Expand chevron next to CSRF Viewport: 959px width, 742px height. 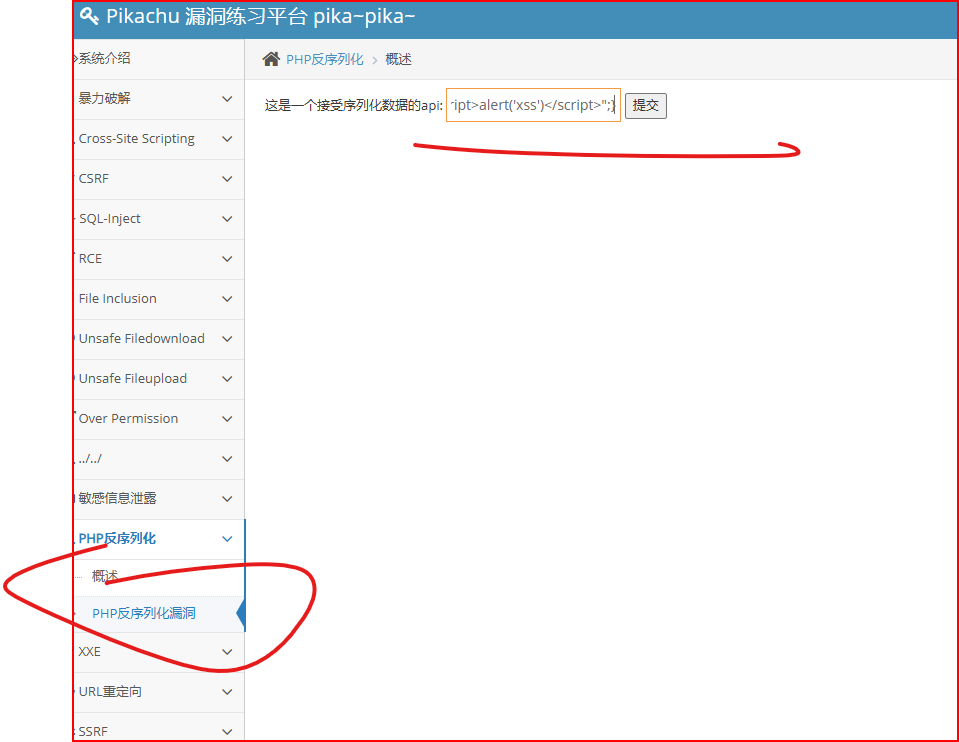click(x=227, y=179)
